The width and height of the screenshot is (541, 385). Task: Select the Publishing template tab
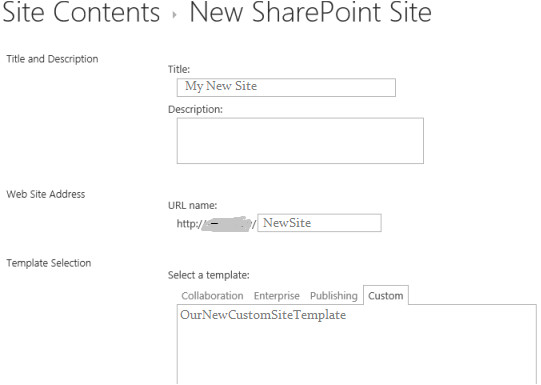coord(334,296)
